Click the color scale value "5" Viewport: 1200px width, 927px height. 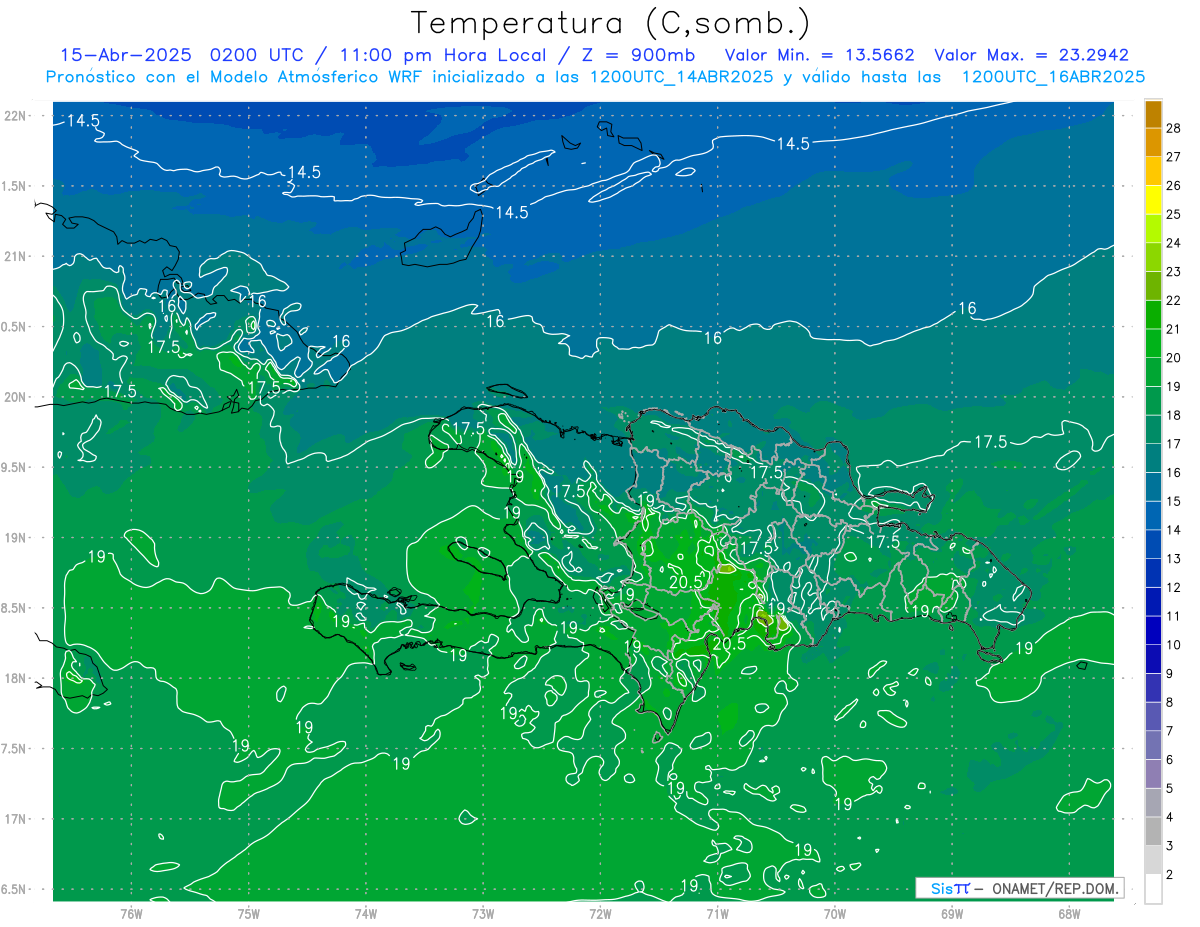coord(1170,788)
